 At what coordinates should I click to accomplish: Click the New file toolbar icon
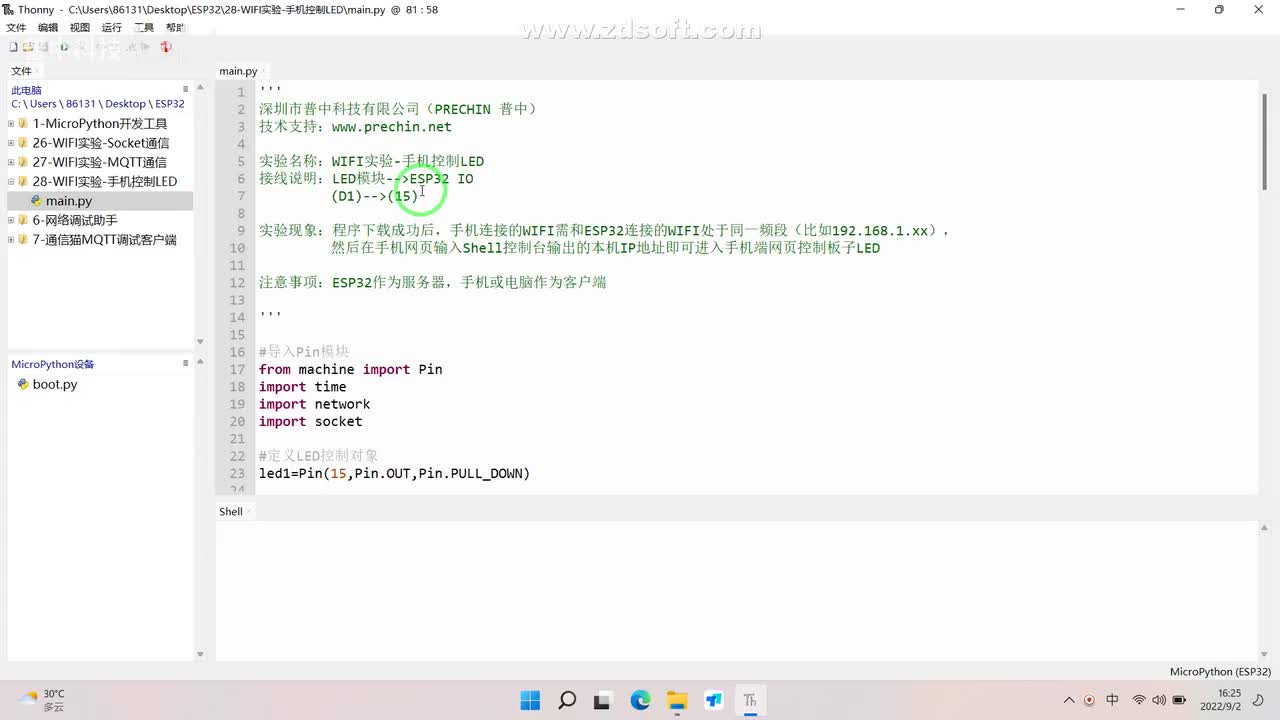(x=13, y=46)
